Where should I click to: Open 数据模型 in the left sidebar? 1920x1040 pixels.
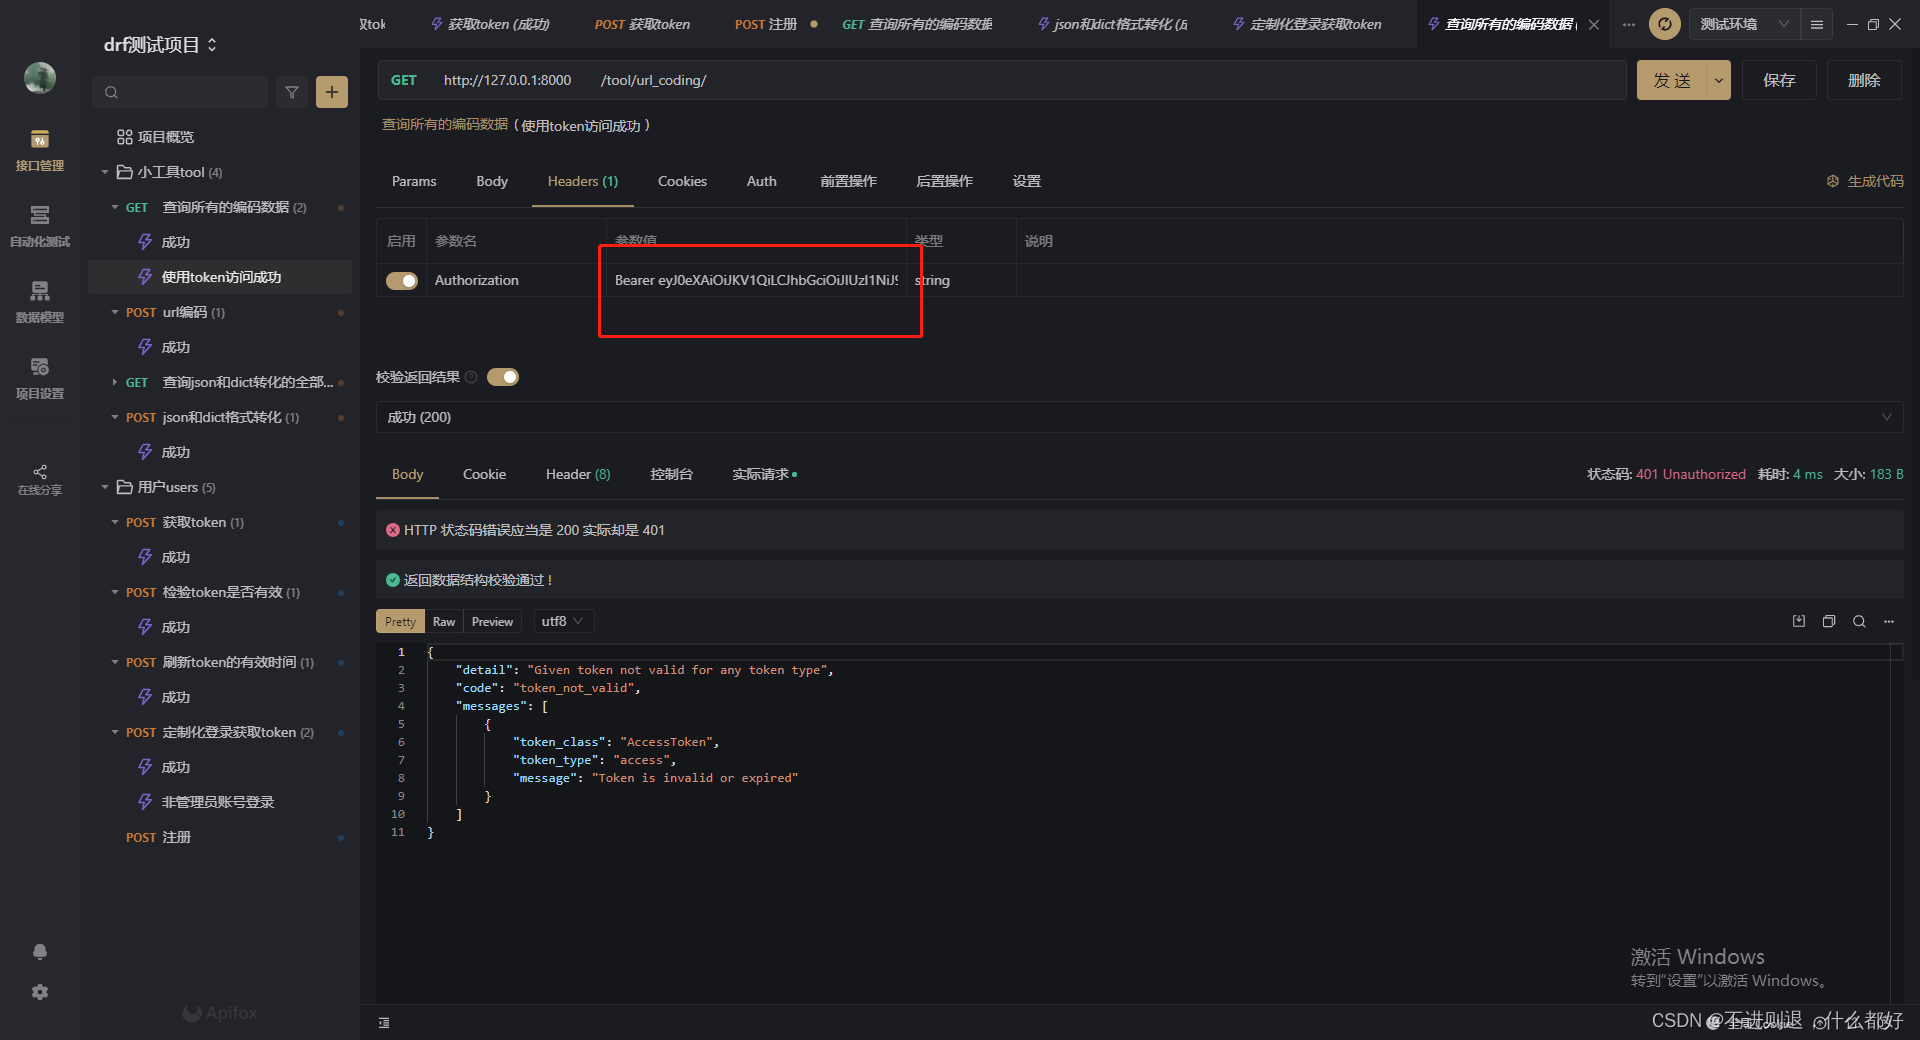coord(40,302)
